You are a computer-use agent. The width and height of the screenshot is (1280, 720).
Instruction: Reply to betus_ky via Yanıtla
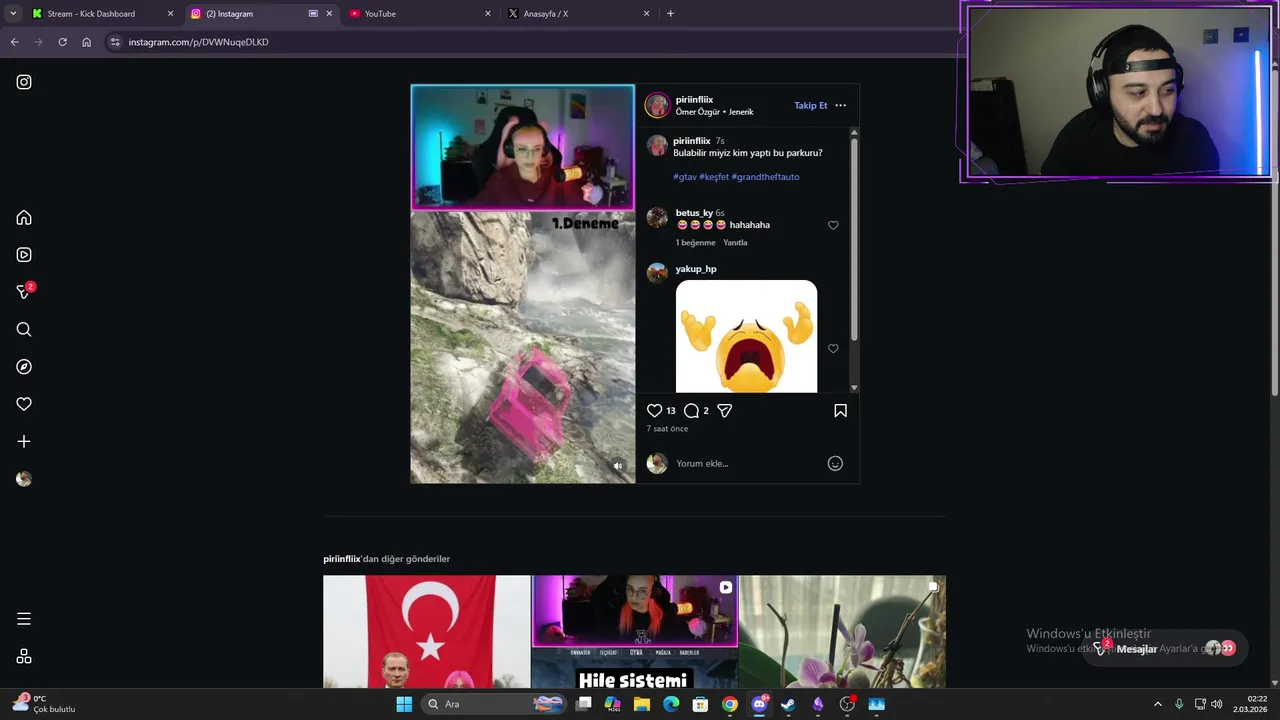(x=735, y=242)
